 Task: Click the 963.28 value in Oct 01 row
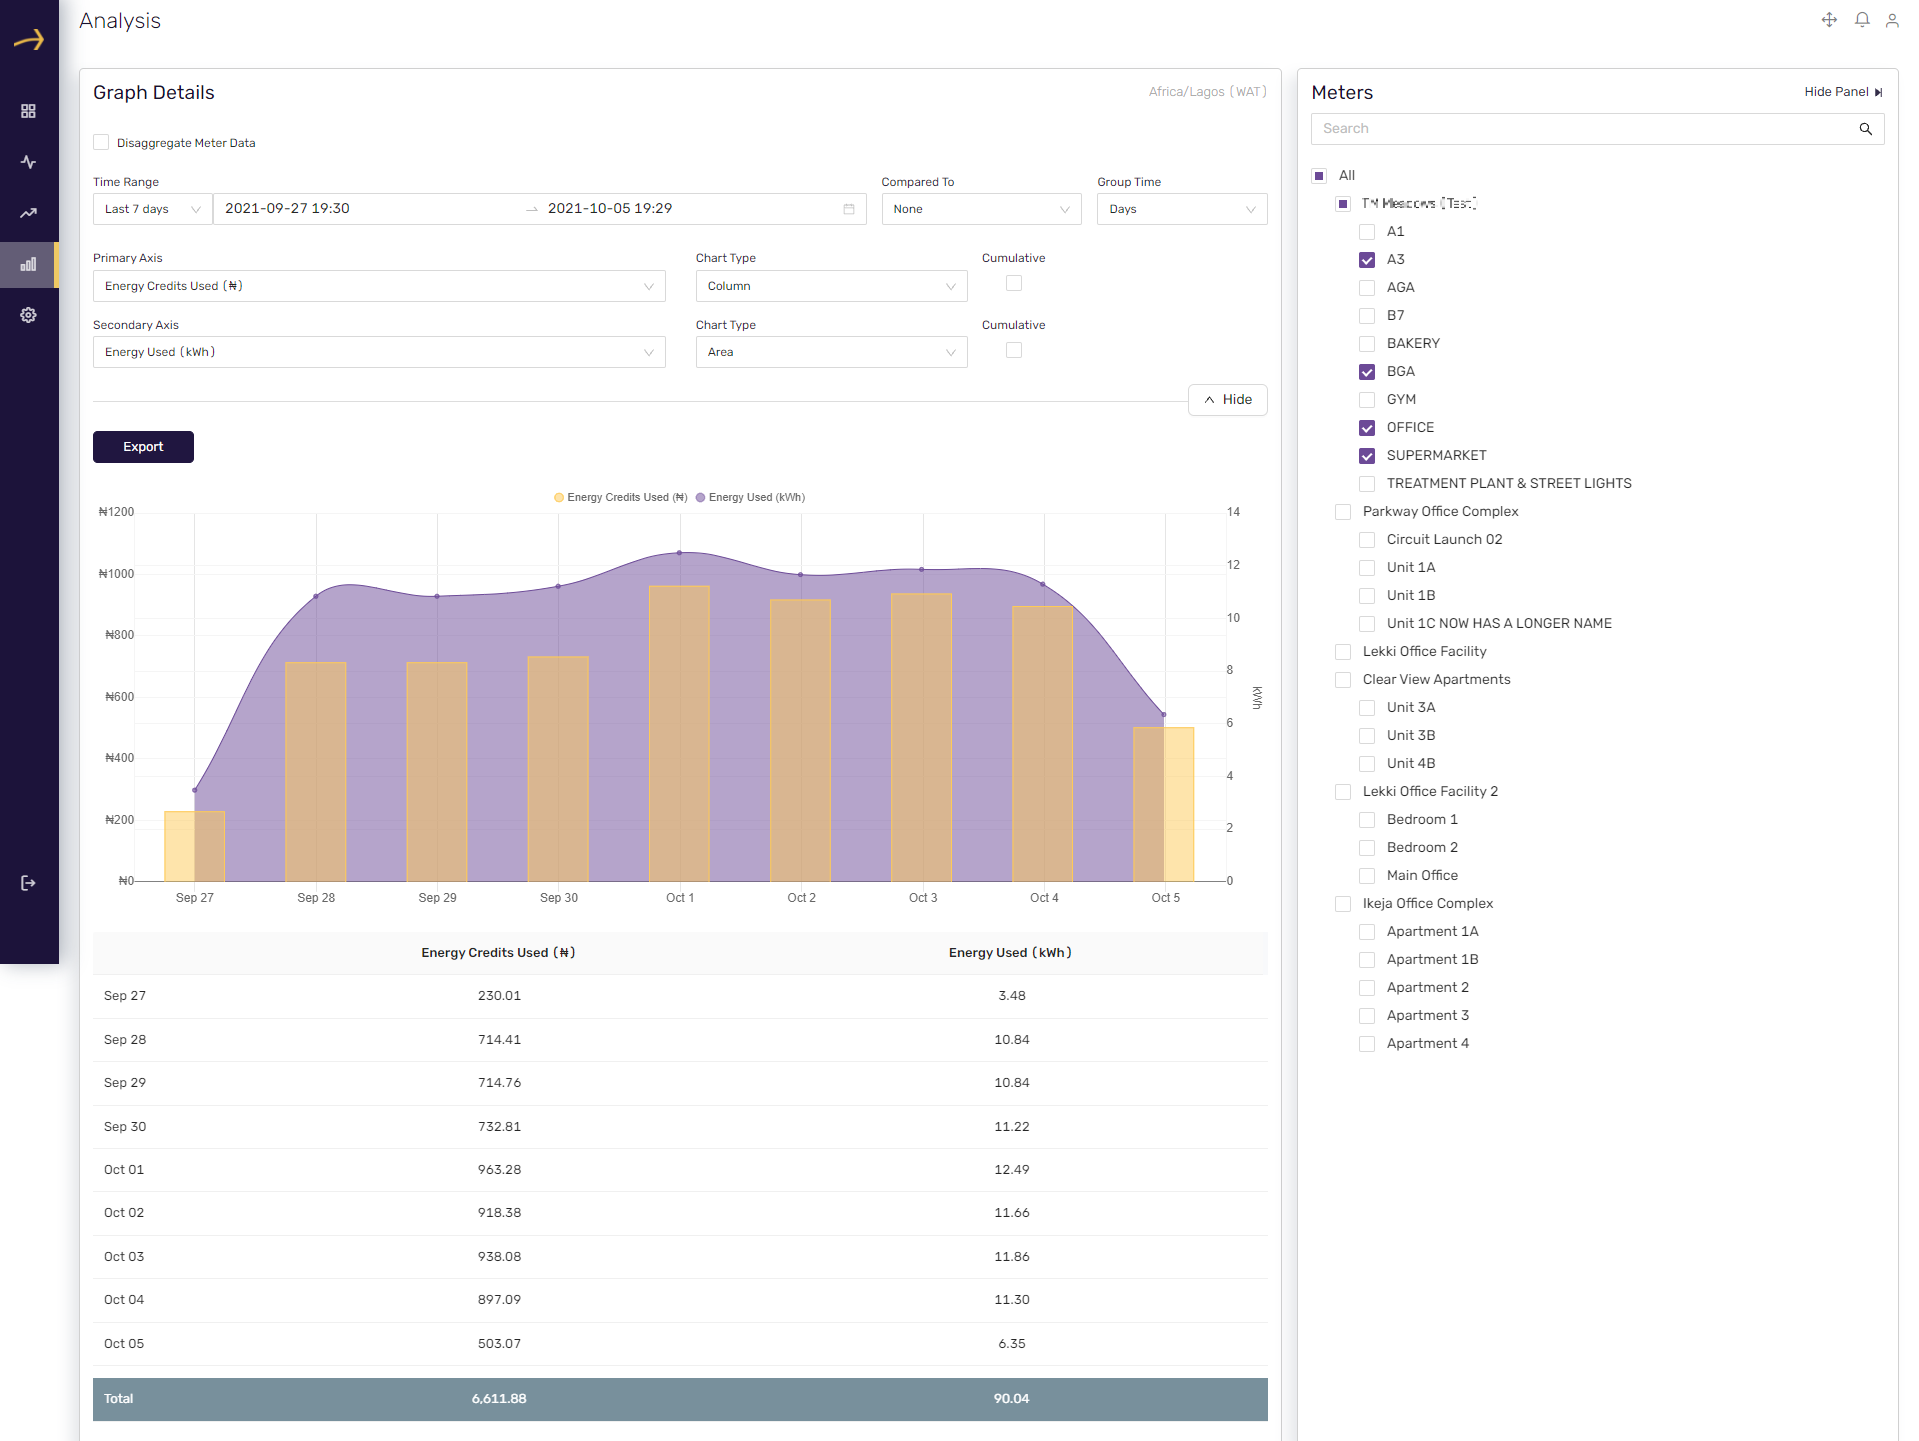[x=499, y=1170]
